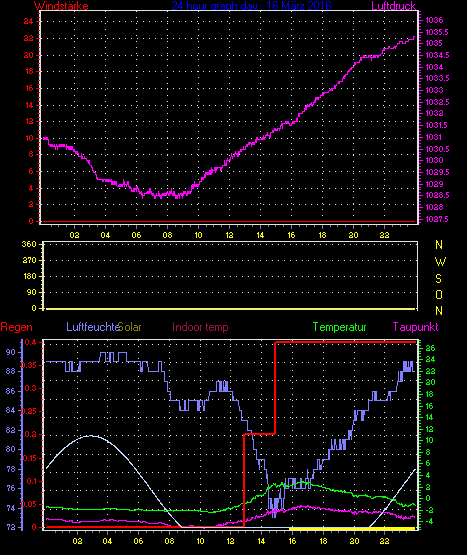Viewport: 467px width, 555px height.
Task: Select the Taupunkt legend label
Action: coord(416,327)
